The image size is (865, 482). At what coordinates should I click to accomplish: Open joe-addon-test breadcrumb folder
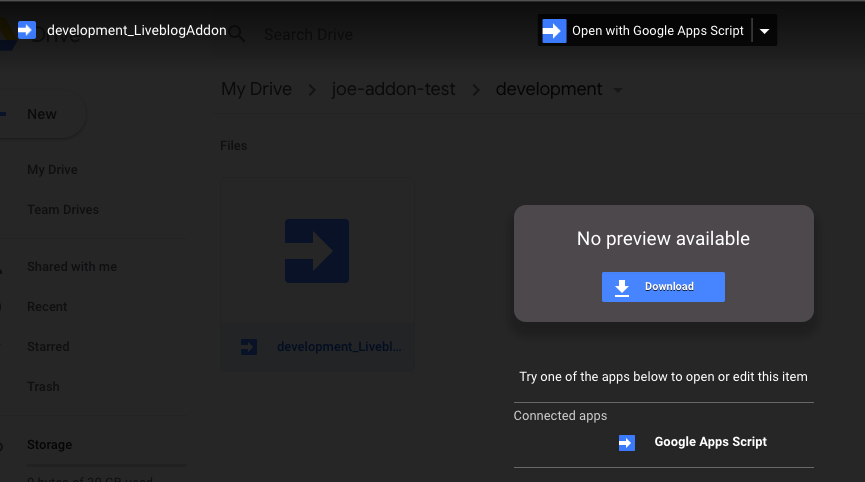coord(393,89)
